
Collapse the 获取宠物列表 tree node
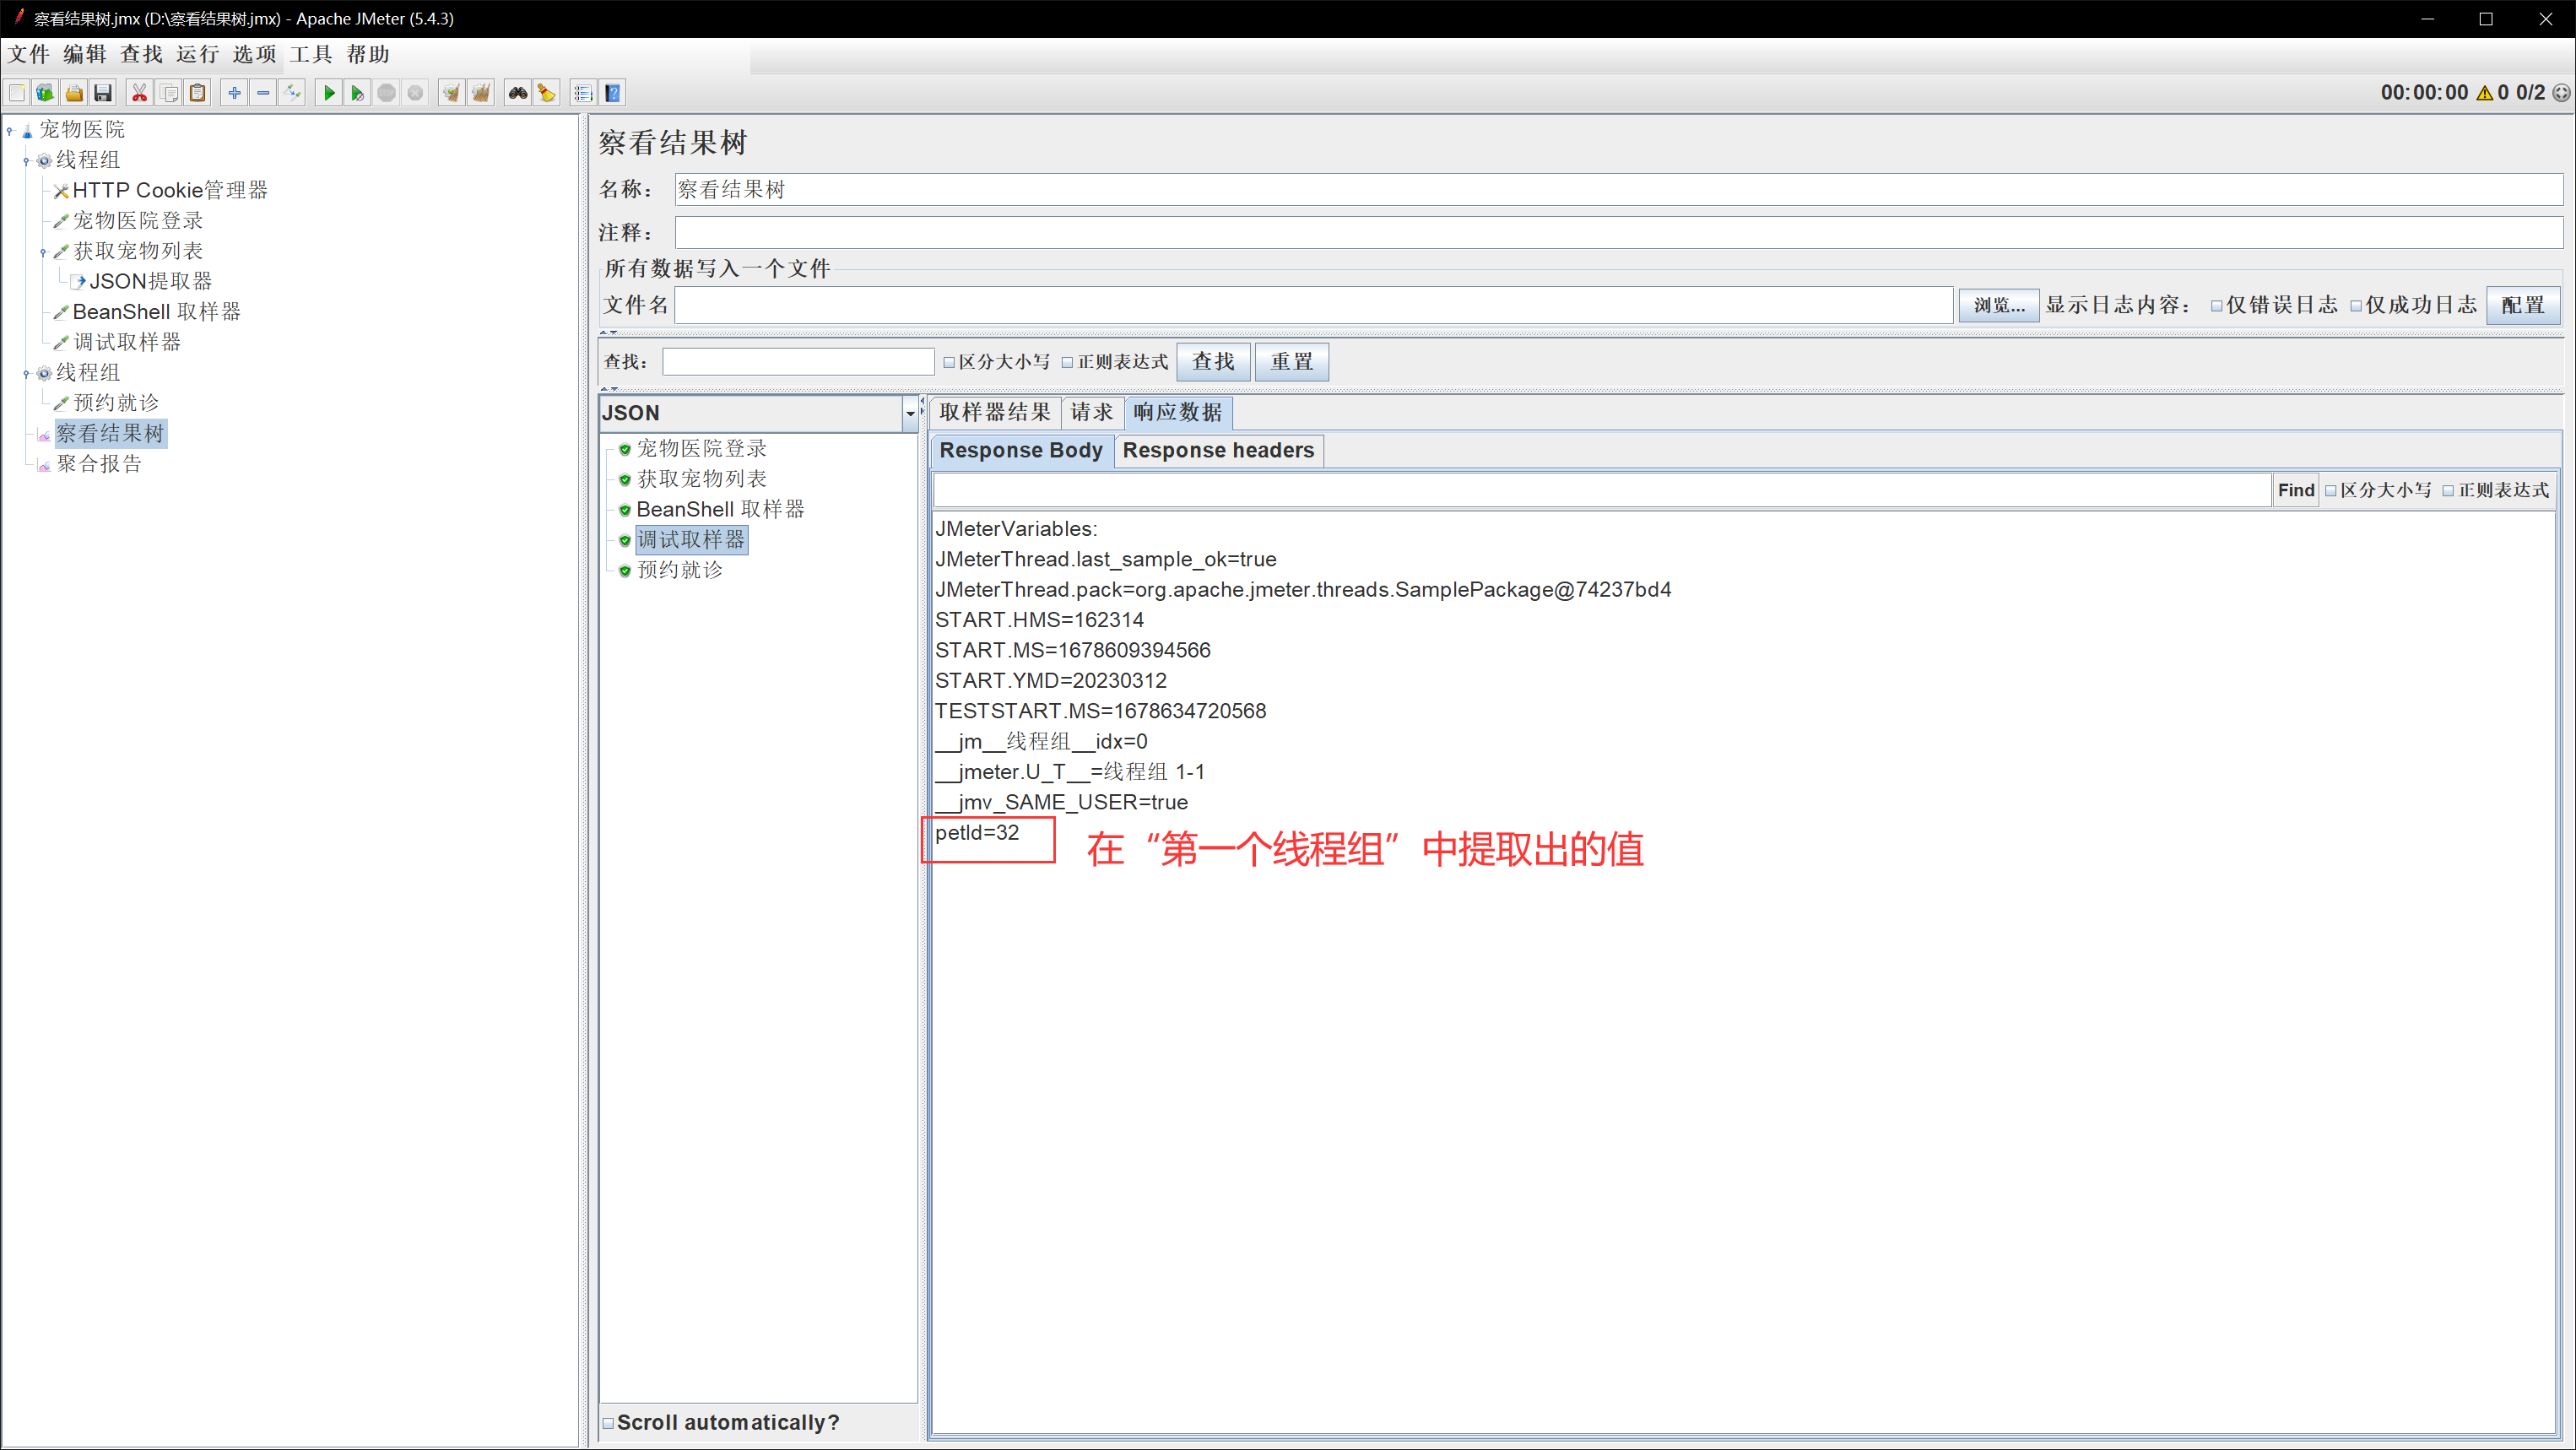point(43,252)
